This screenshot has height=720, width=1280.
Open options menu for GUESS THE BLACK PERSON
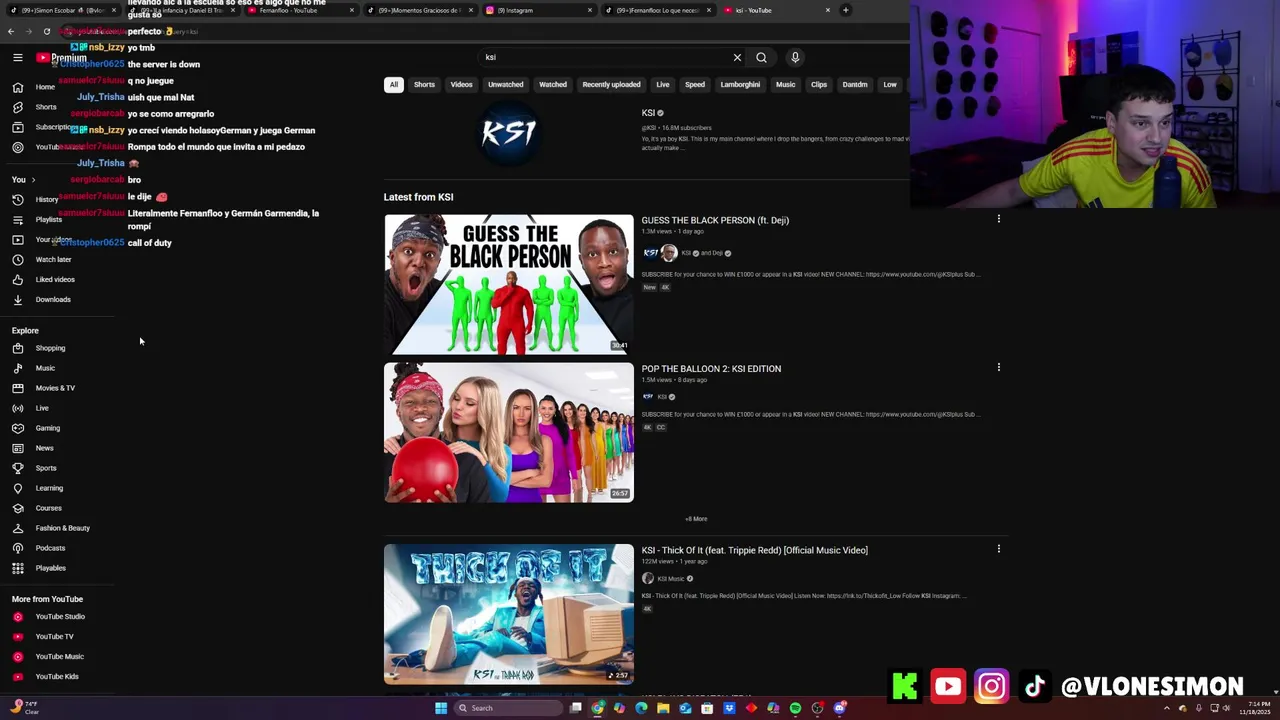pos(998,219)
